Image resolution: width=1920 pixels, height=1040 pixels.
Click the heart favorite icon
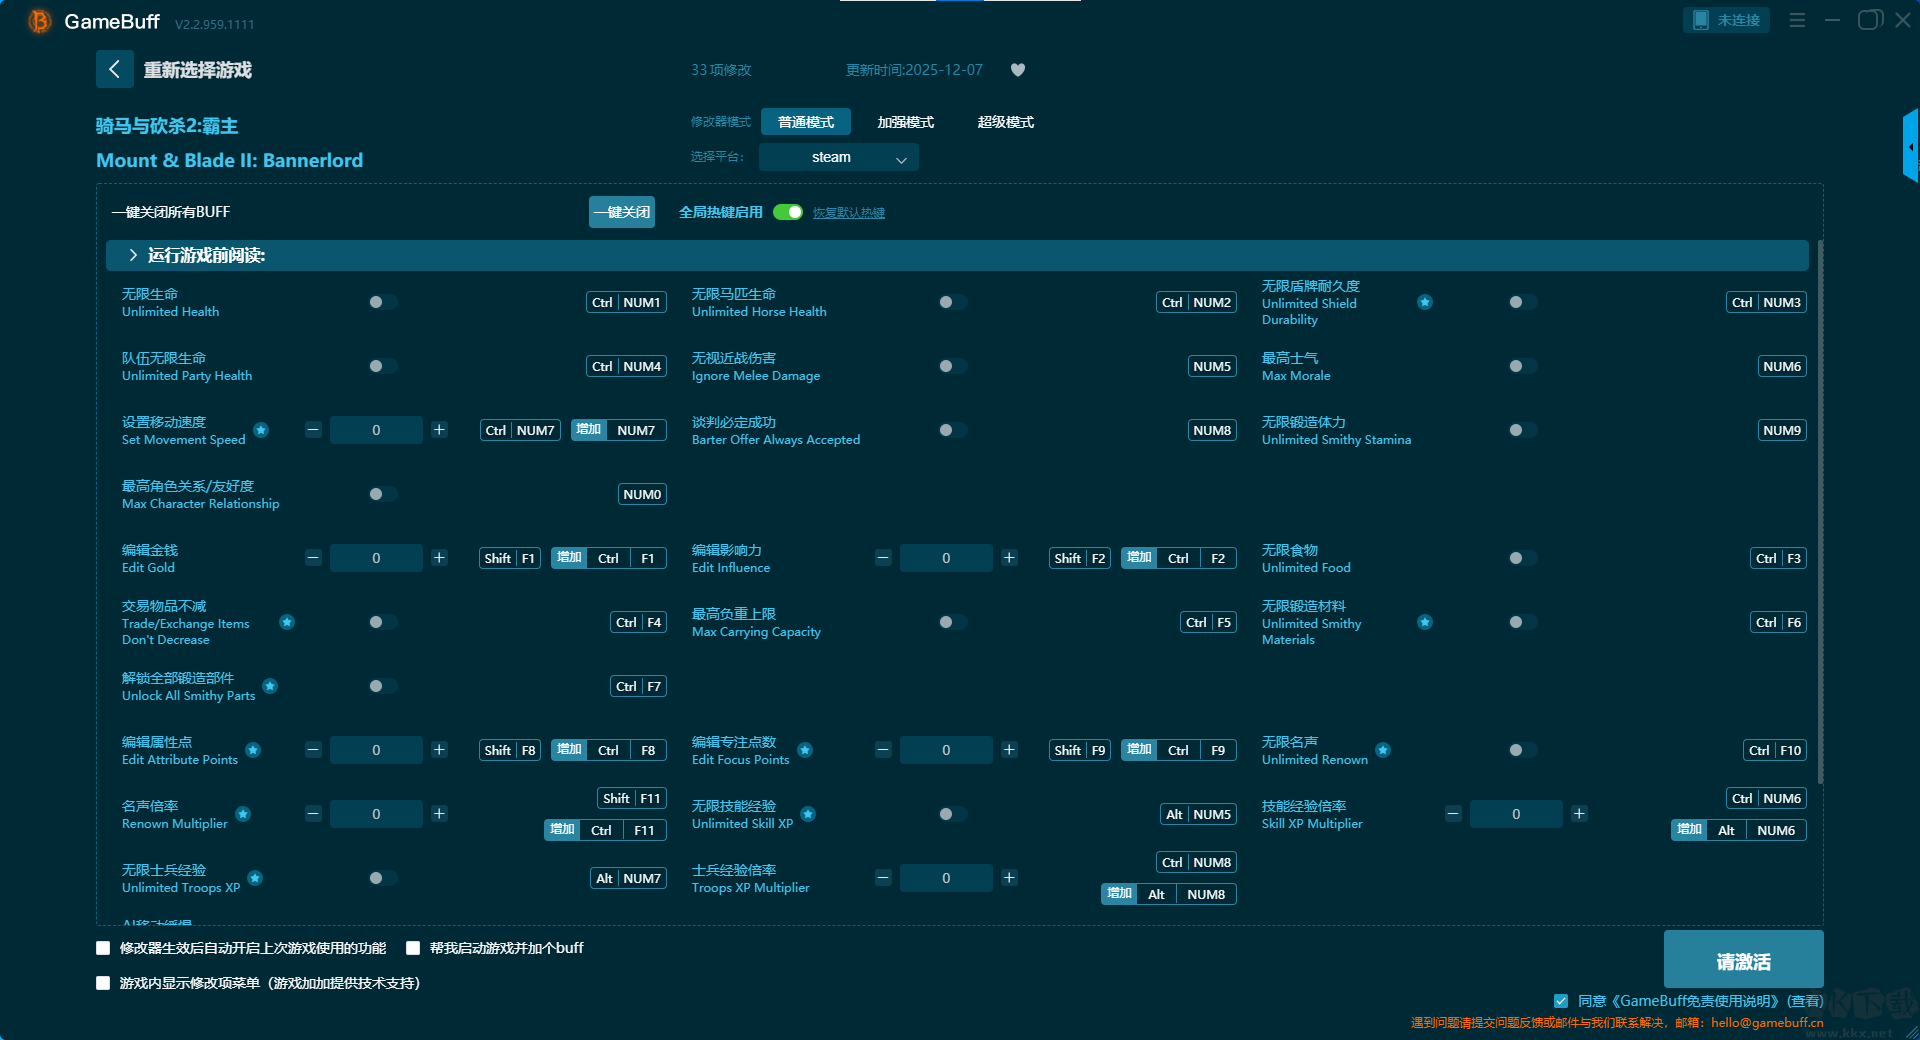pyautogui.click(x=1018, y=70)
